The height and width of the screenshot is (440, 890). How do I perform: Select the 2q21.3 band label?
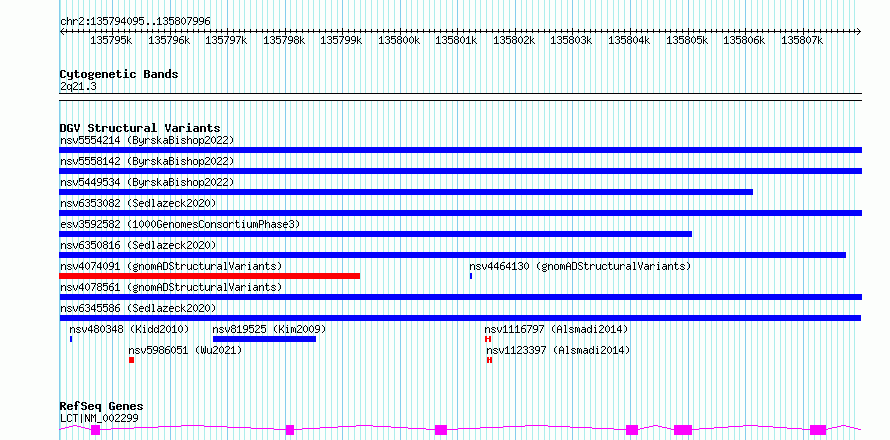(x=78, y=86)
